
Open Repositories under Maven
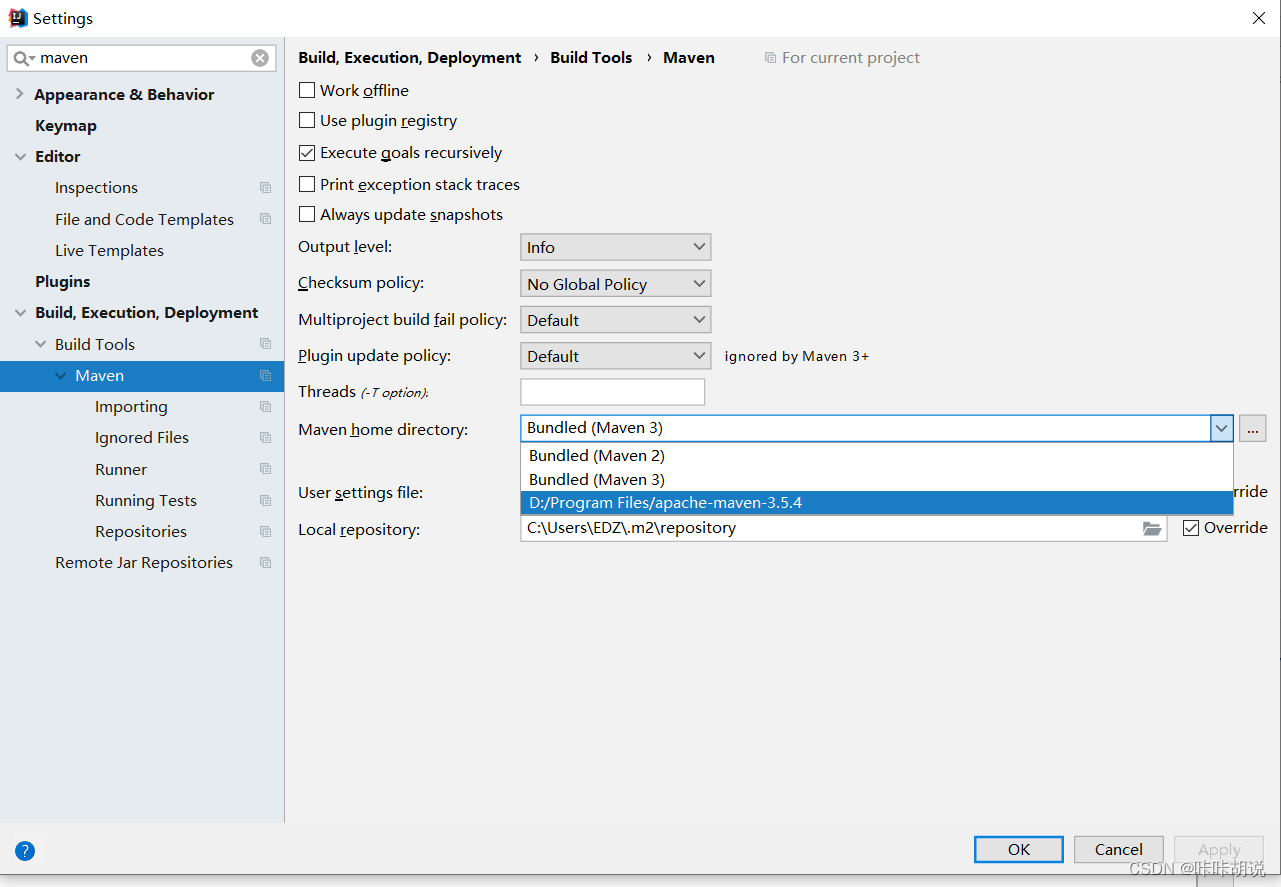click(x=141, y=532)
